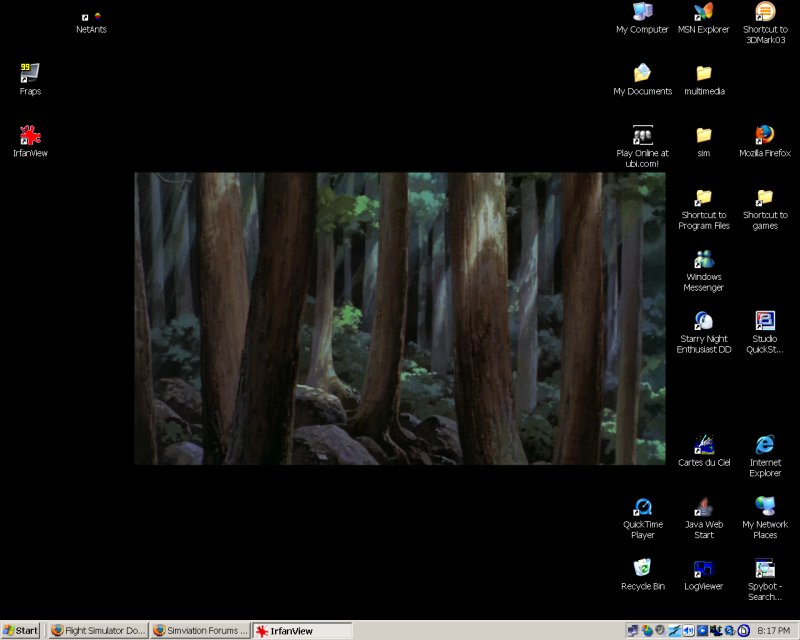Open Starry Night Enthusiast DD
This screenshot has height=640, width=800.
(704, 321)
